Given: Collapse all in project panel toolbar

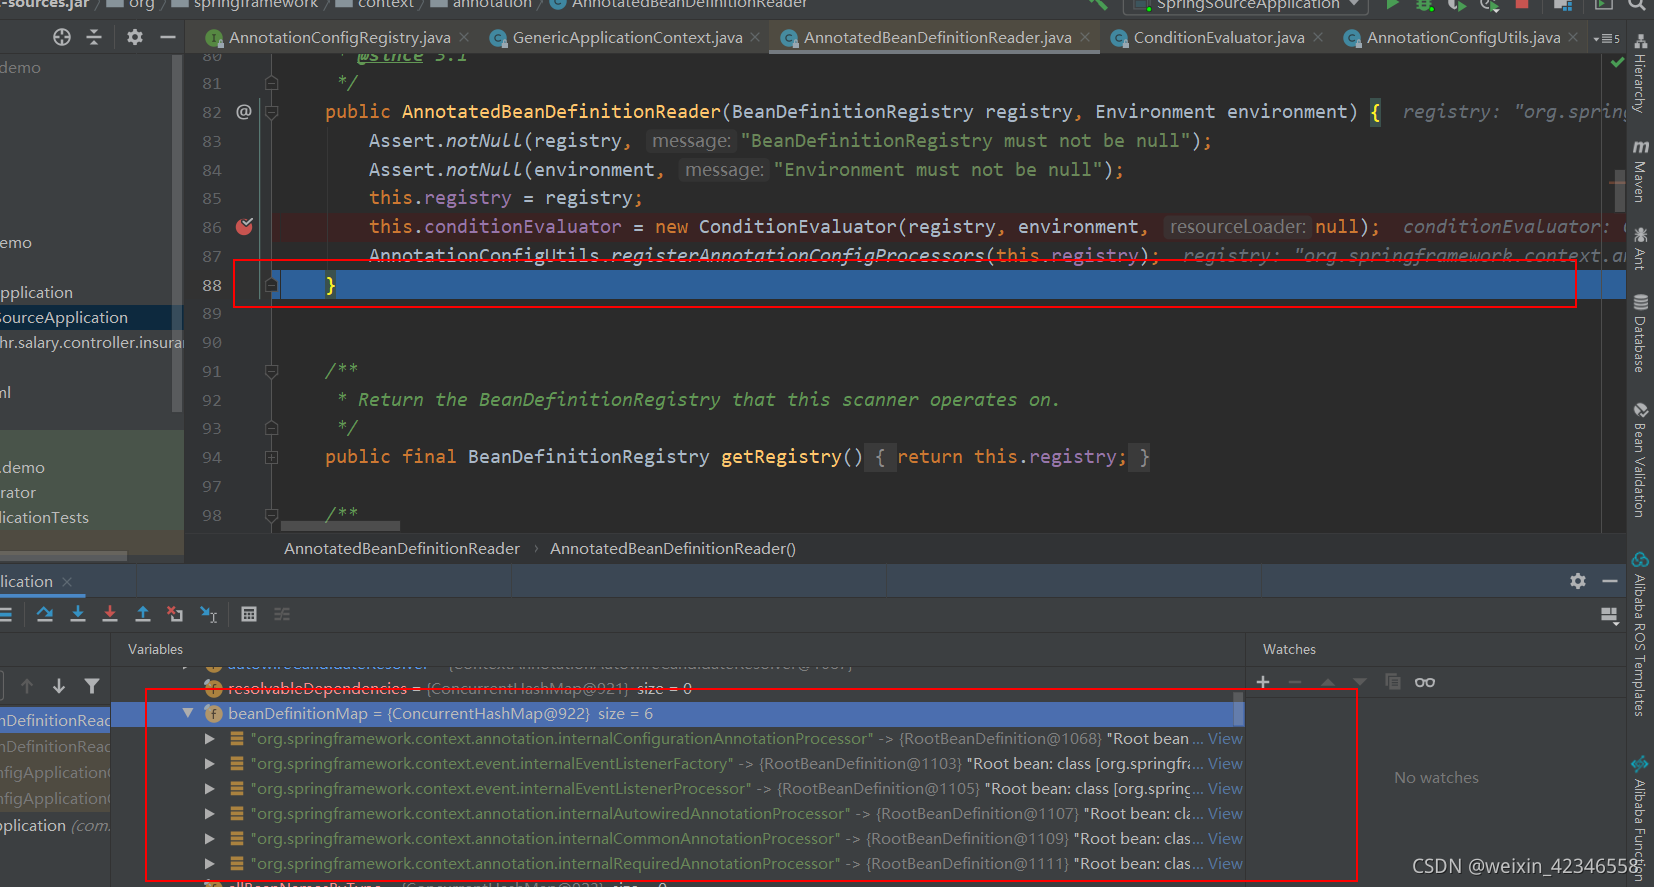Looking at the screenshot, I should click(x=94, y=37).
